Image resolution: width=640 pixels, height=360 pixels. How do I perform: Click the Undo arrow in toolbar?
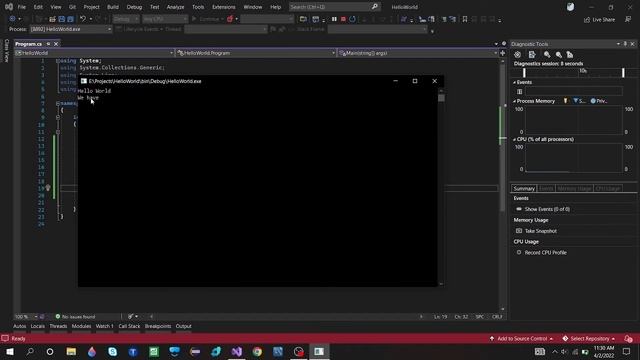(83, 19)
